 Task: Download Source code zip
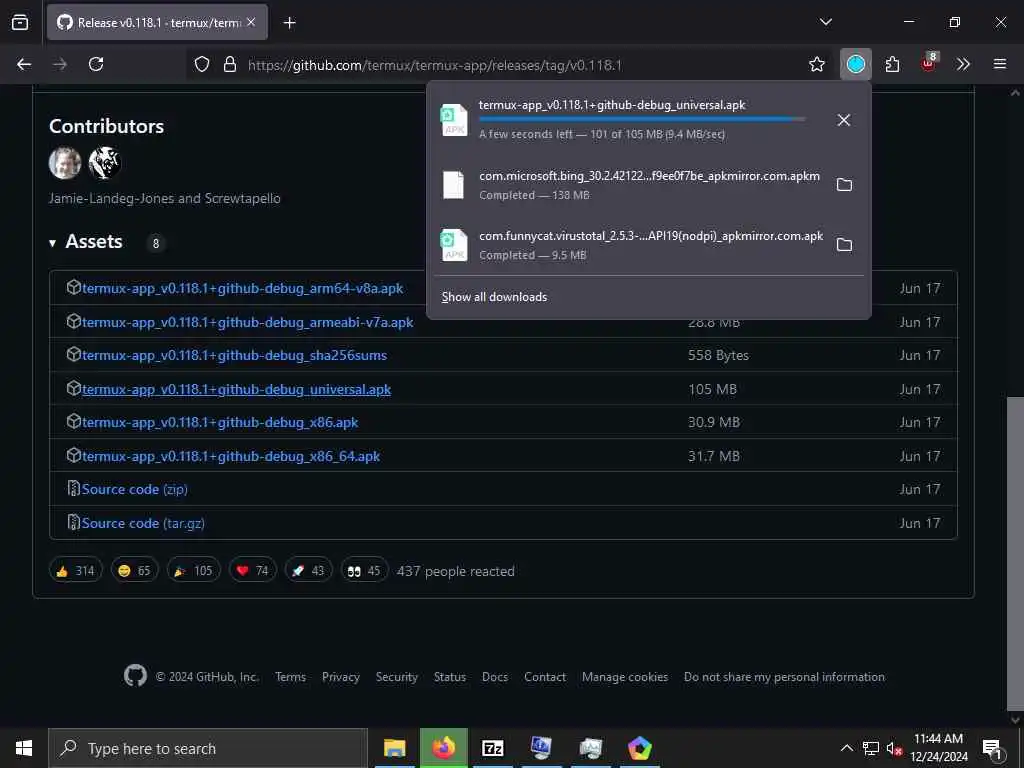pos(135,490)
